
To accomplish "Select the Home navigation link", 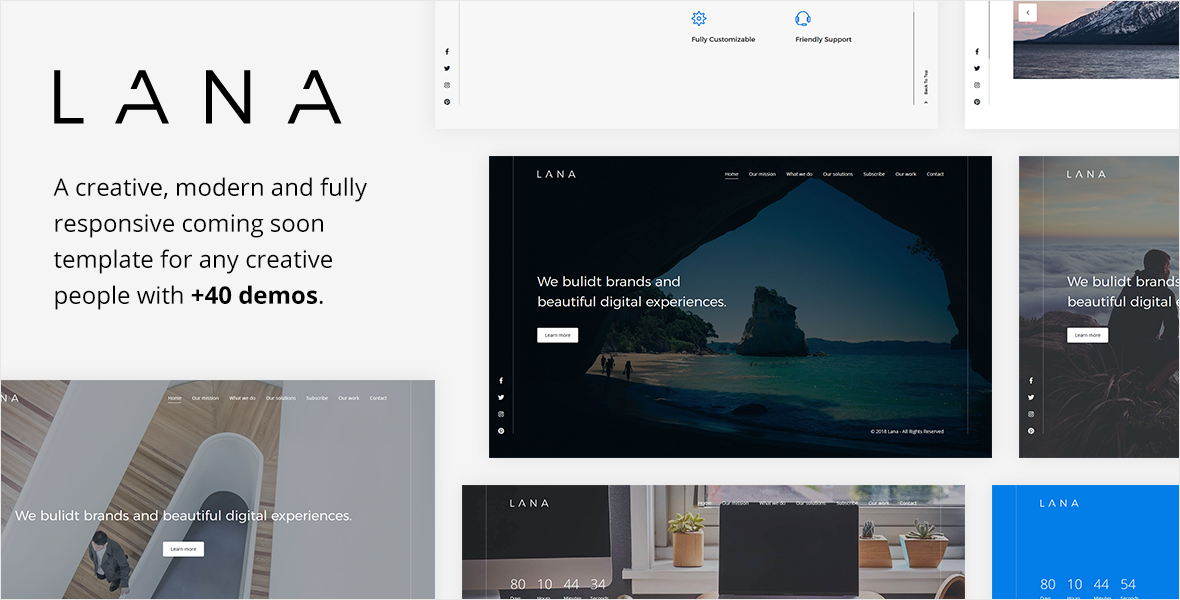I will [732, 173].
